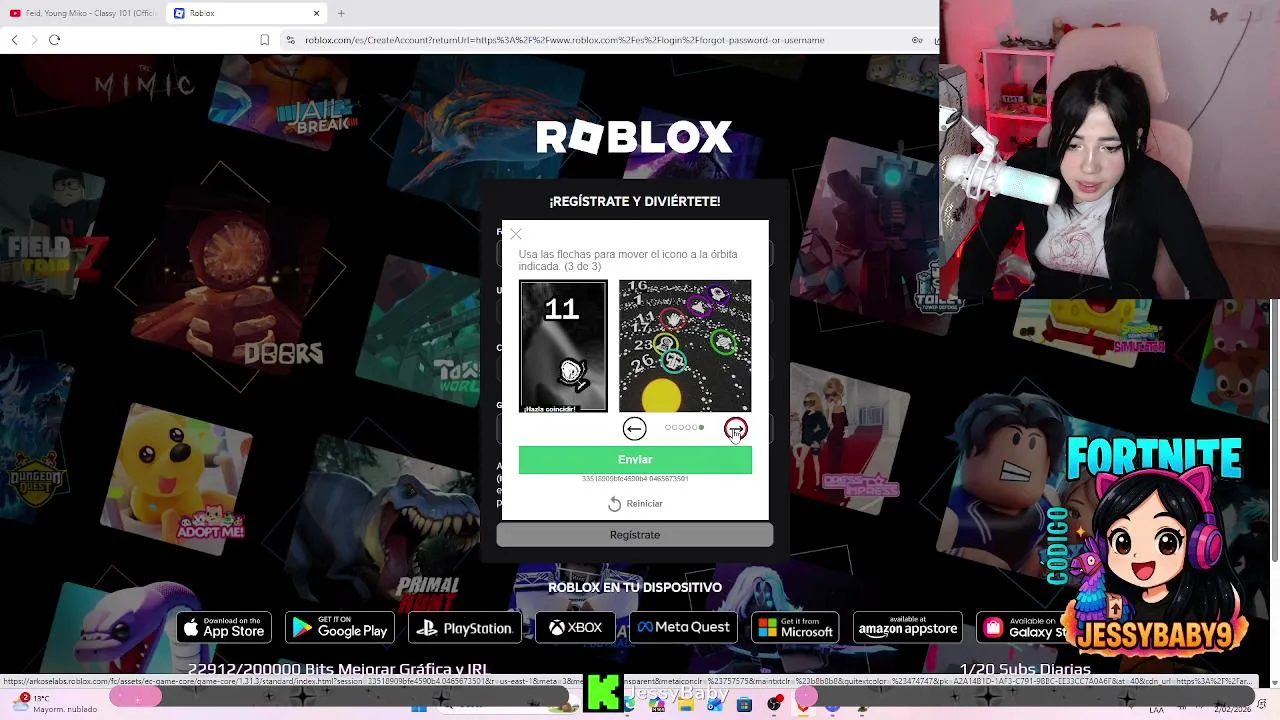1280x720 pixels.
Task: Restart the captcha with Reiniciar
Action: [635, 504]
